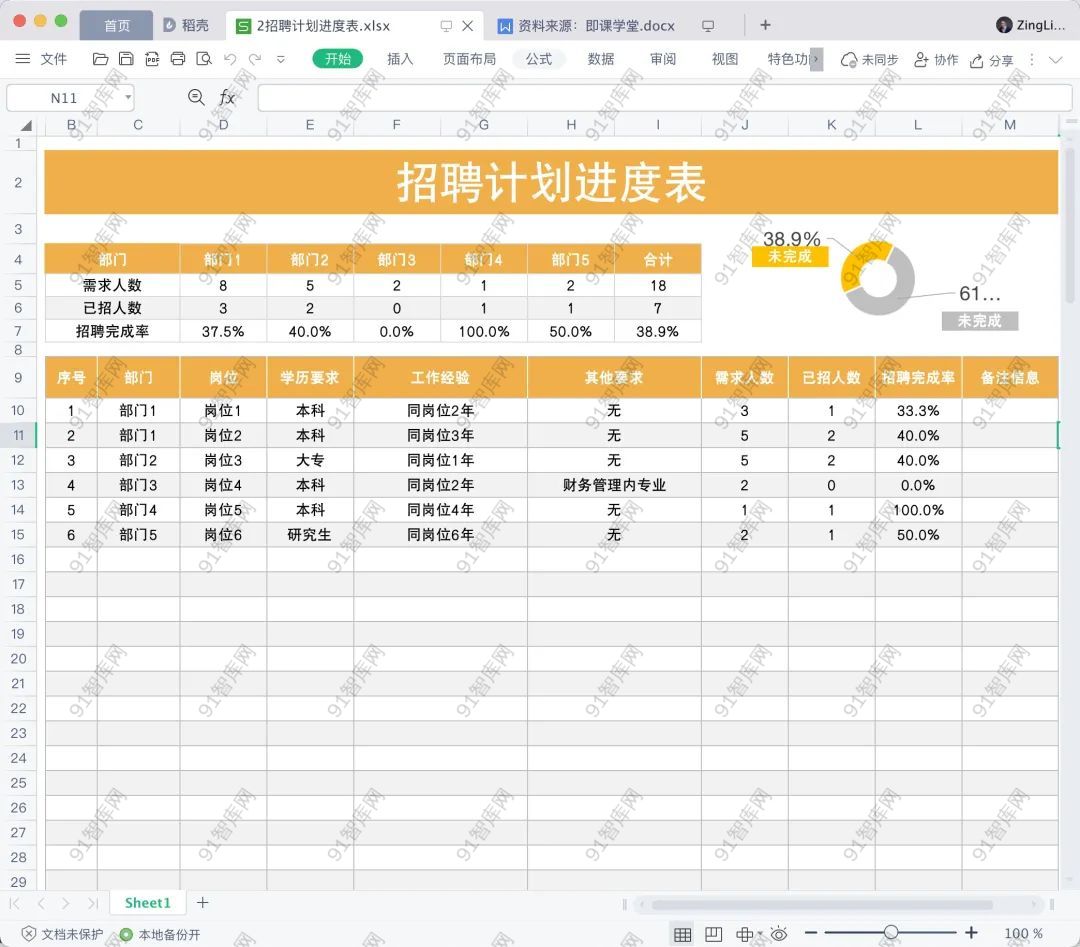The height and width of the screenshot is (947, 1080).
Task: Click the save icon
Action: tap(126, 59)
